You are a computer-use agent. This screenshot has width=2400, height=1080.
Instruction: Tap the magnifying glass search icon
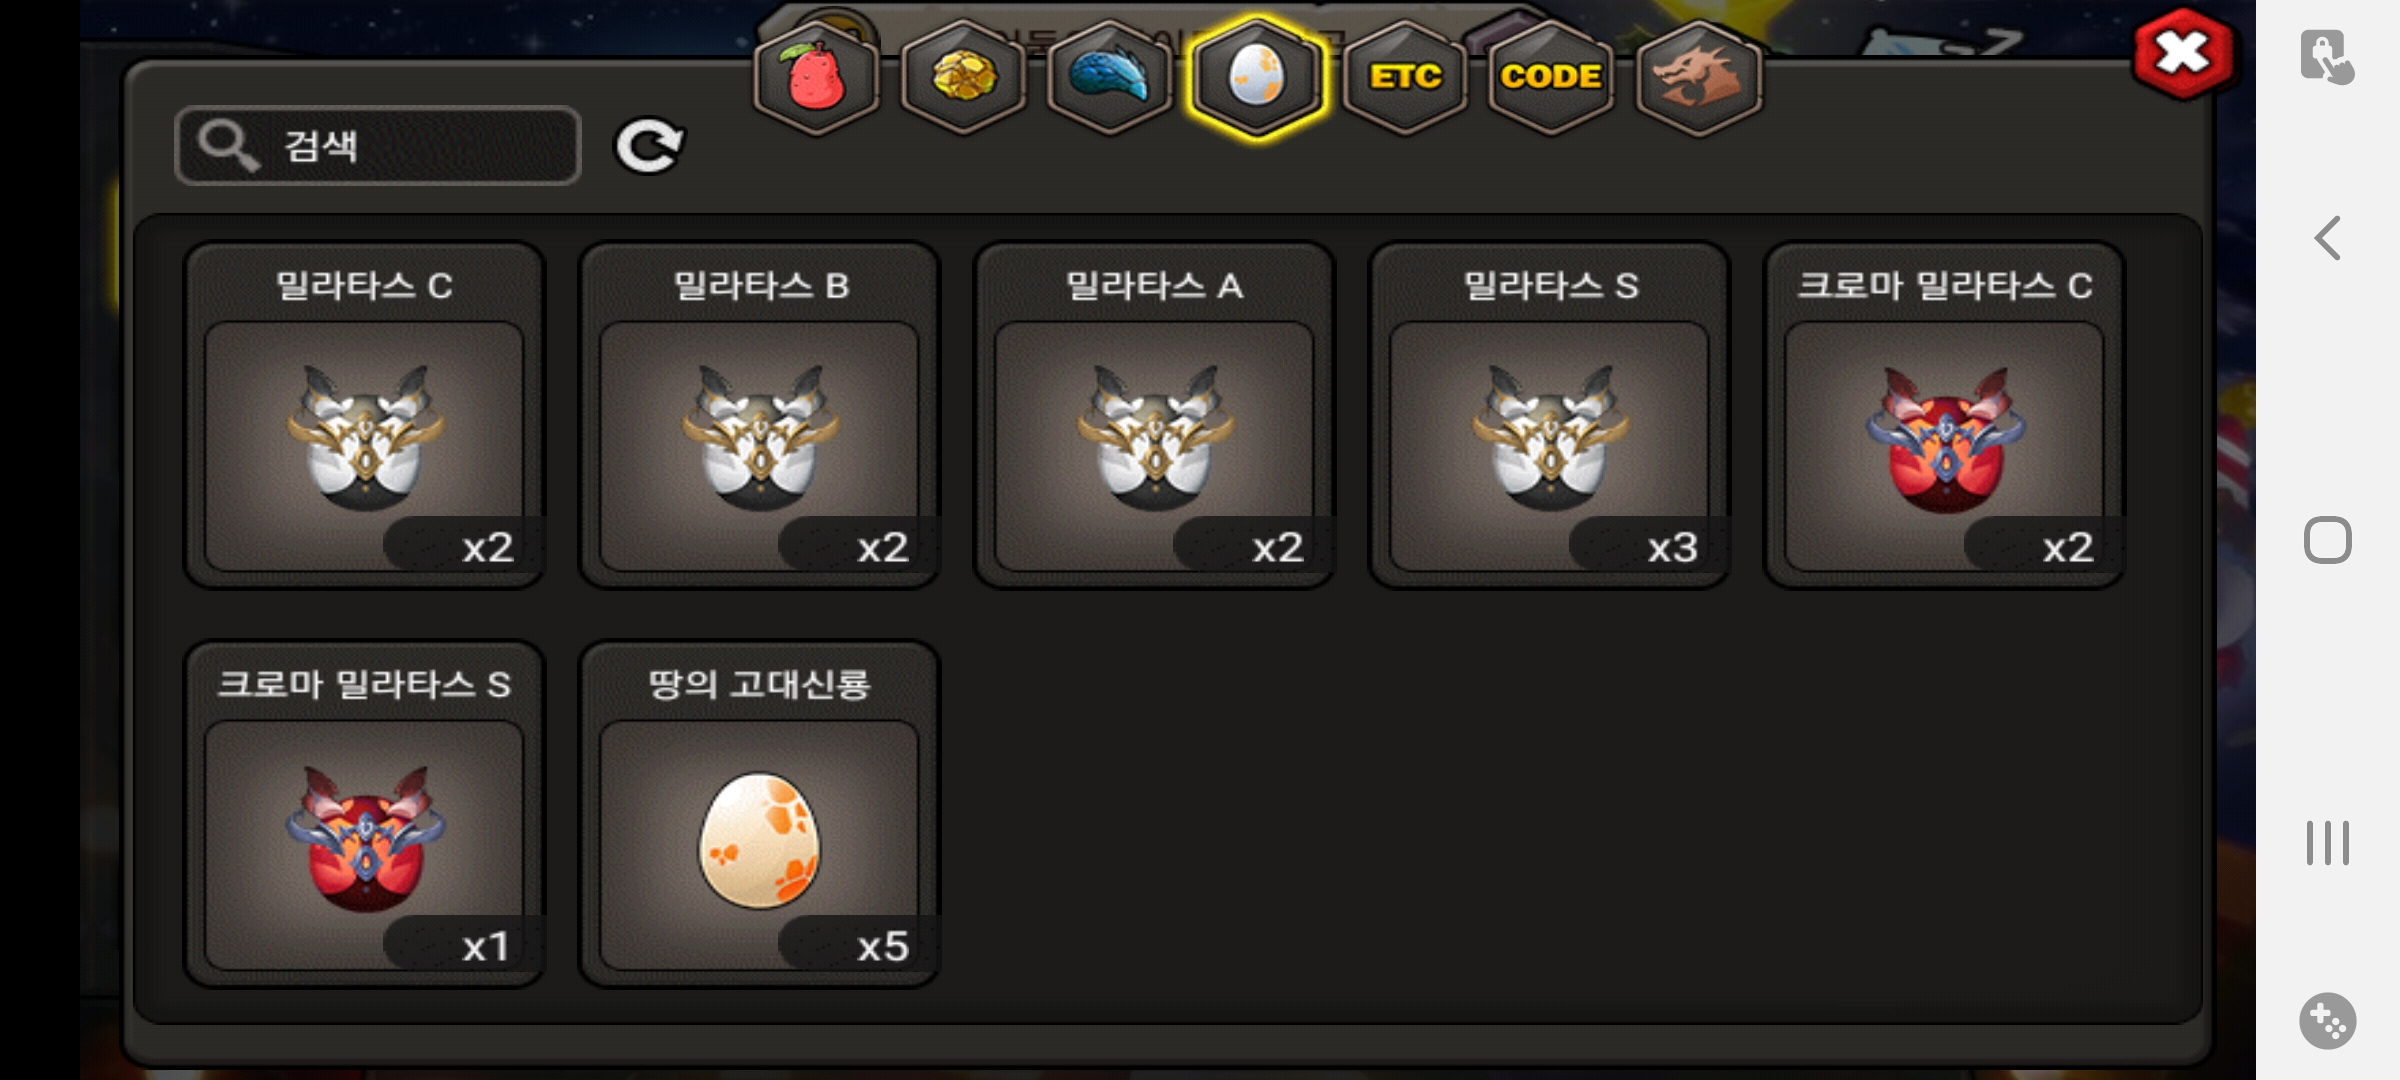pos(229,146)
